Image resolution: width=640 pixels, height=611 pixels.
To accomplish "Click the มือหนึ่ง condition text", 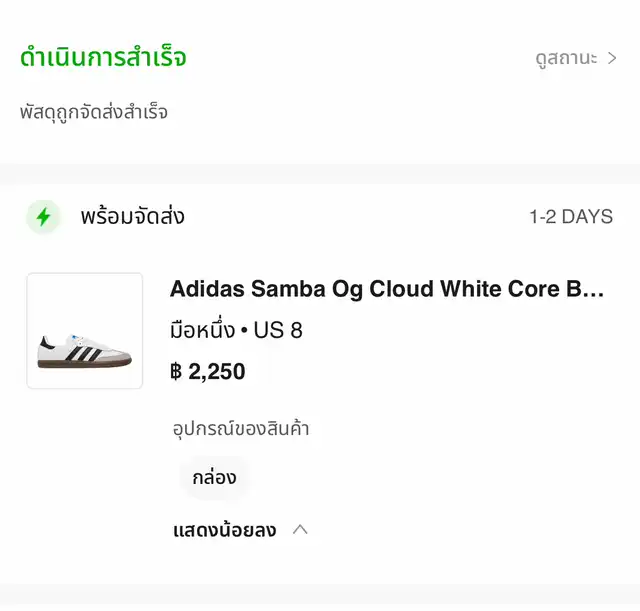I will point(203,331).
